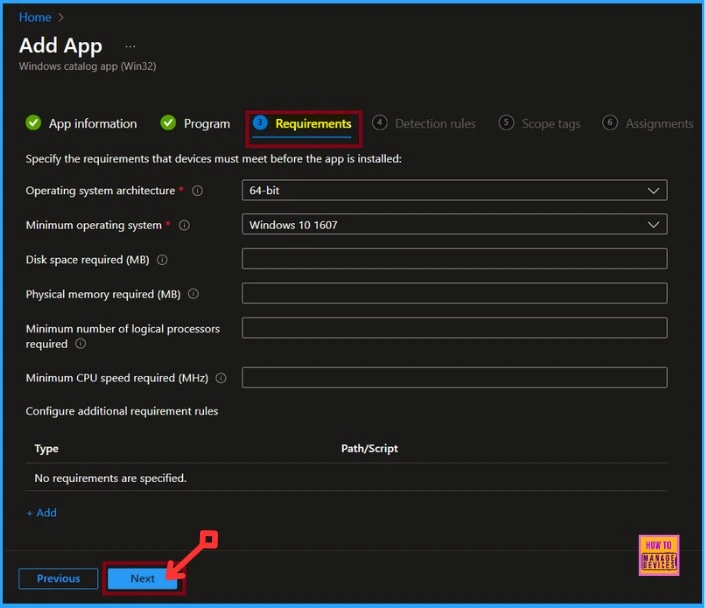The height and width of the screenshot is (608, 705).
Task: Click the Minimum CPU speed input field
Action: (455, 378)
